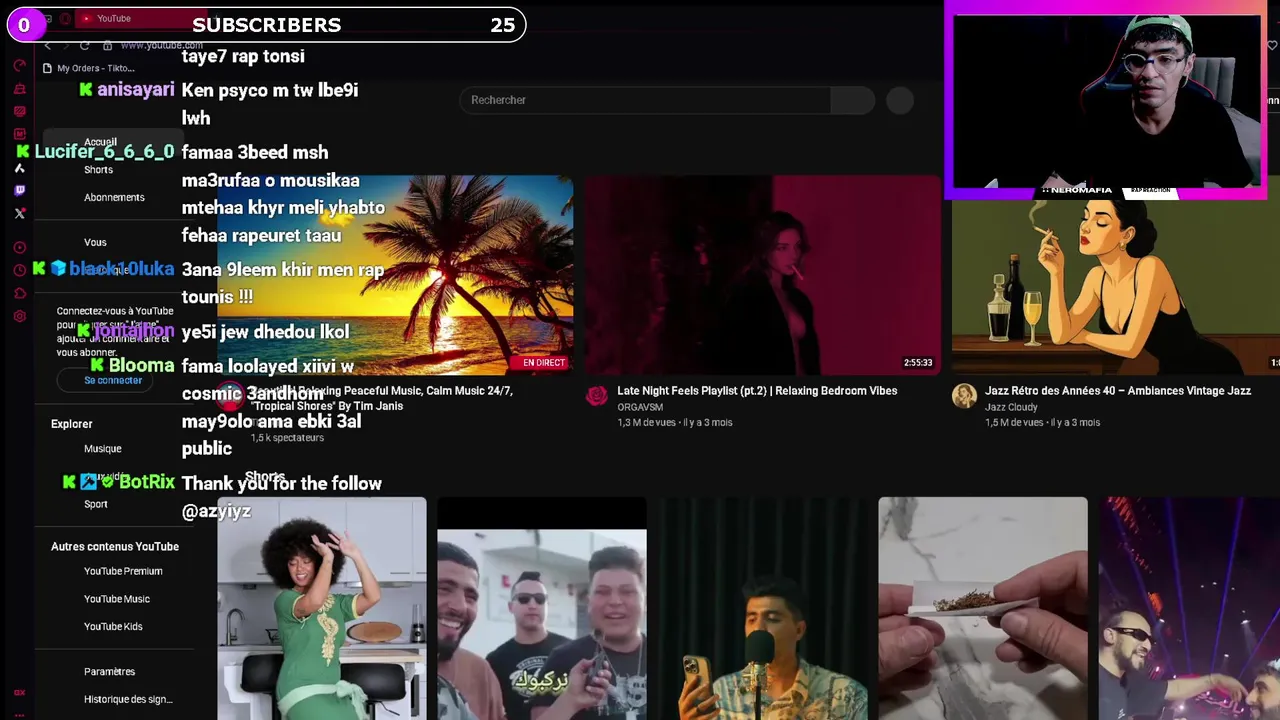Image resolution: width=1280 pixels, height=720 pixels.
Task: Open the Extensions cube icon in sidebar
Action: point(19,293)
